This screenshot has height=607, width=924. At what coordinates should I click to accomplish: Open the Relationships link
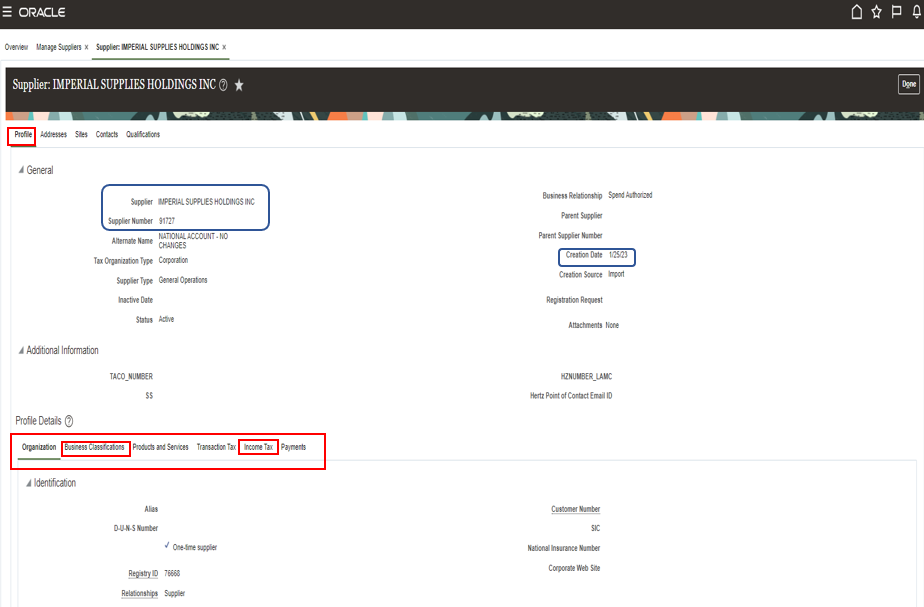tap(140, 593)
